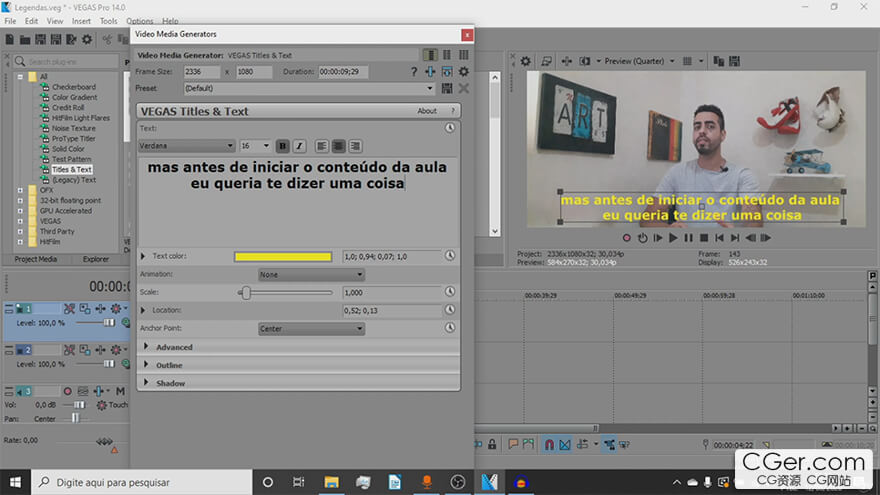The image size is (880, 495).
Task: Select ProType Titler generator
Action: (74, 139)
